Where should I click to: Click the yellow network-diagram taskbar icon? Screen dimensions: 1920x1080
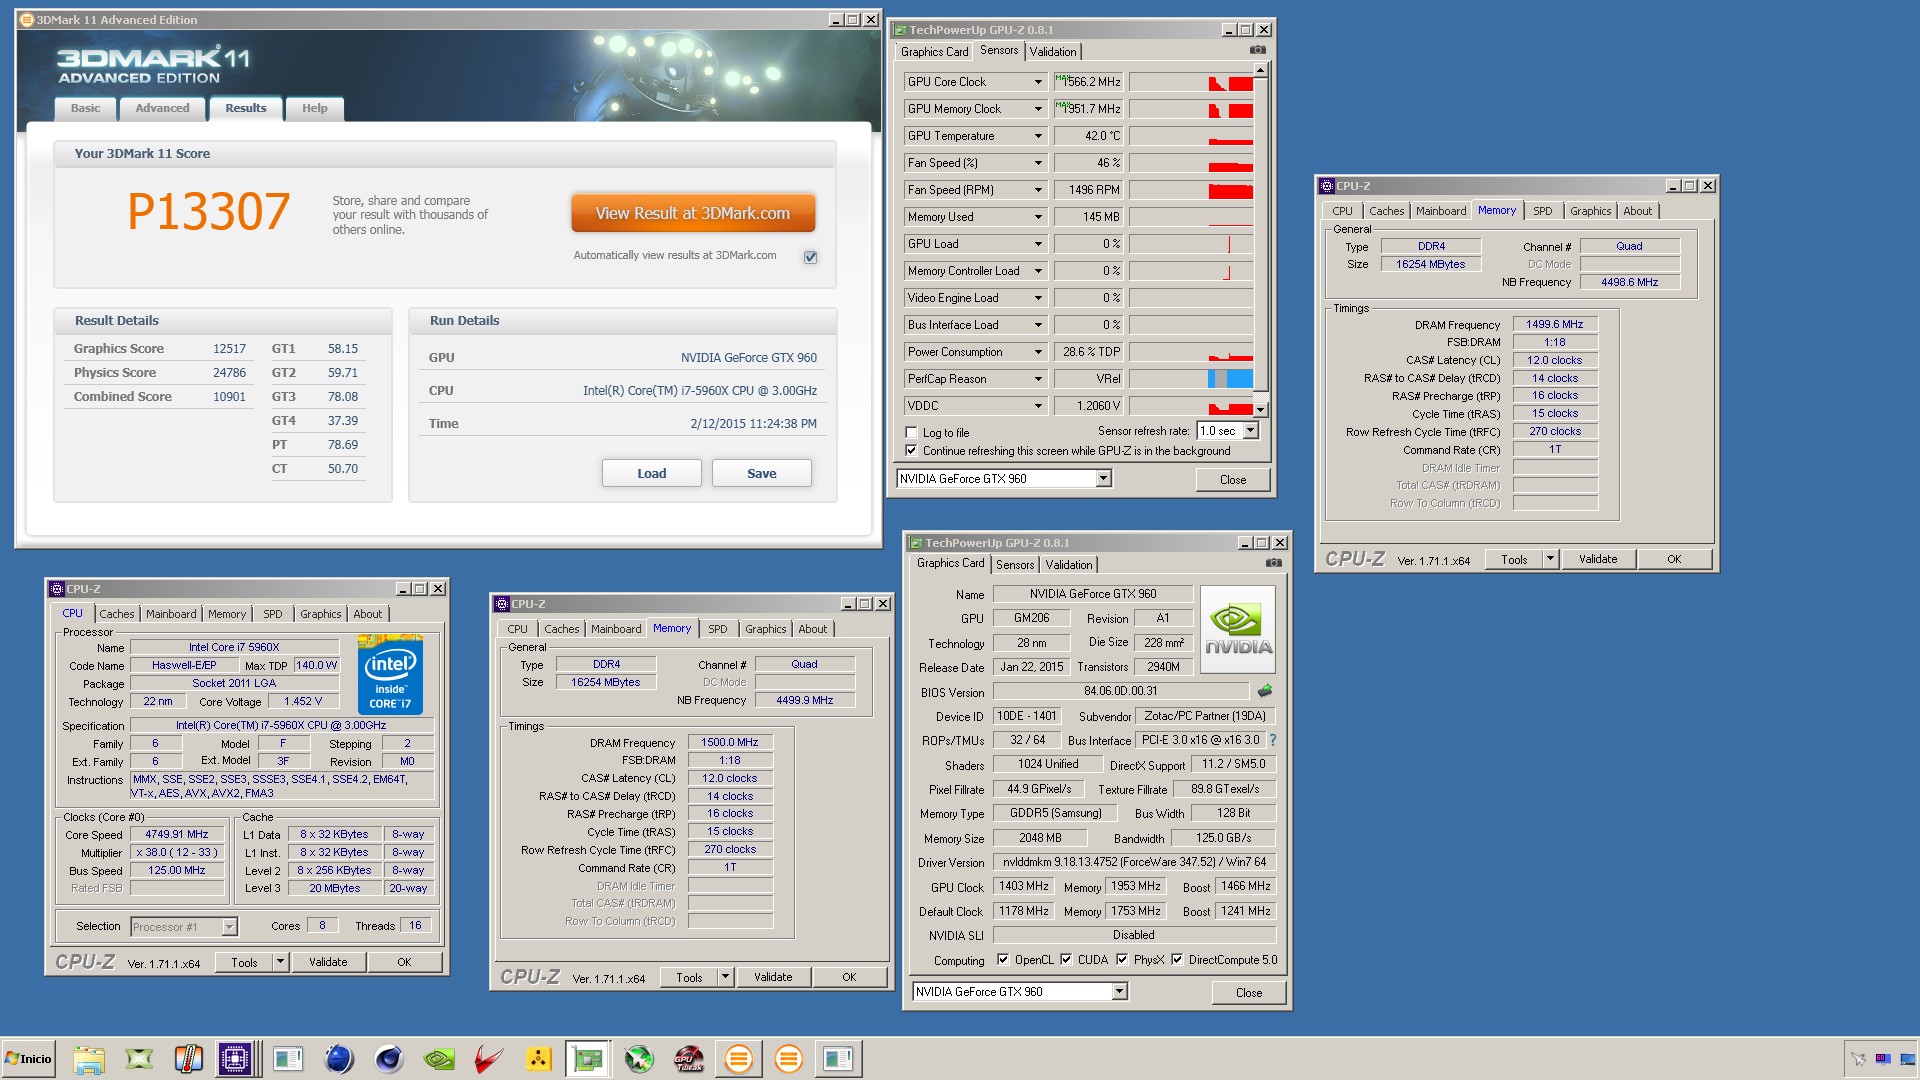pos(539,1059)
